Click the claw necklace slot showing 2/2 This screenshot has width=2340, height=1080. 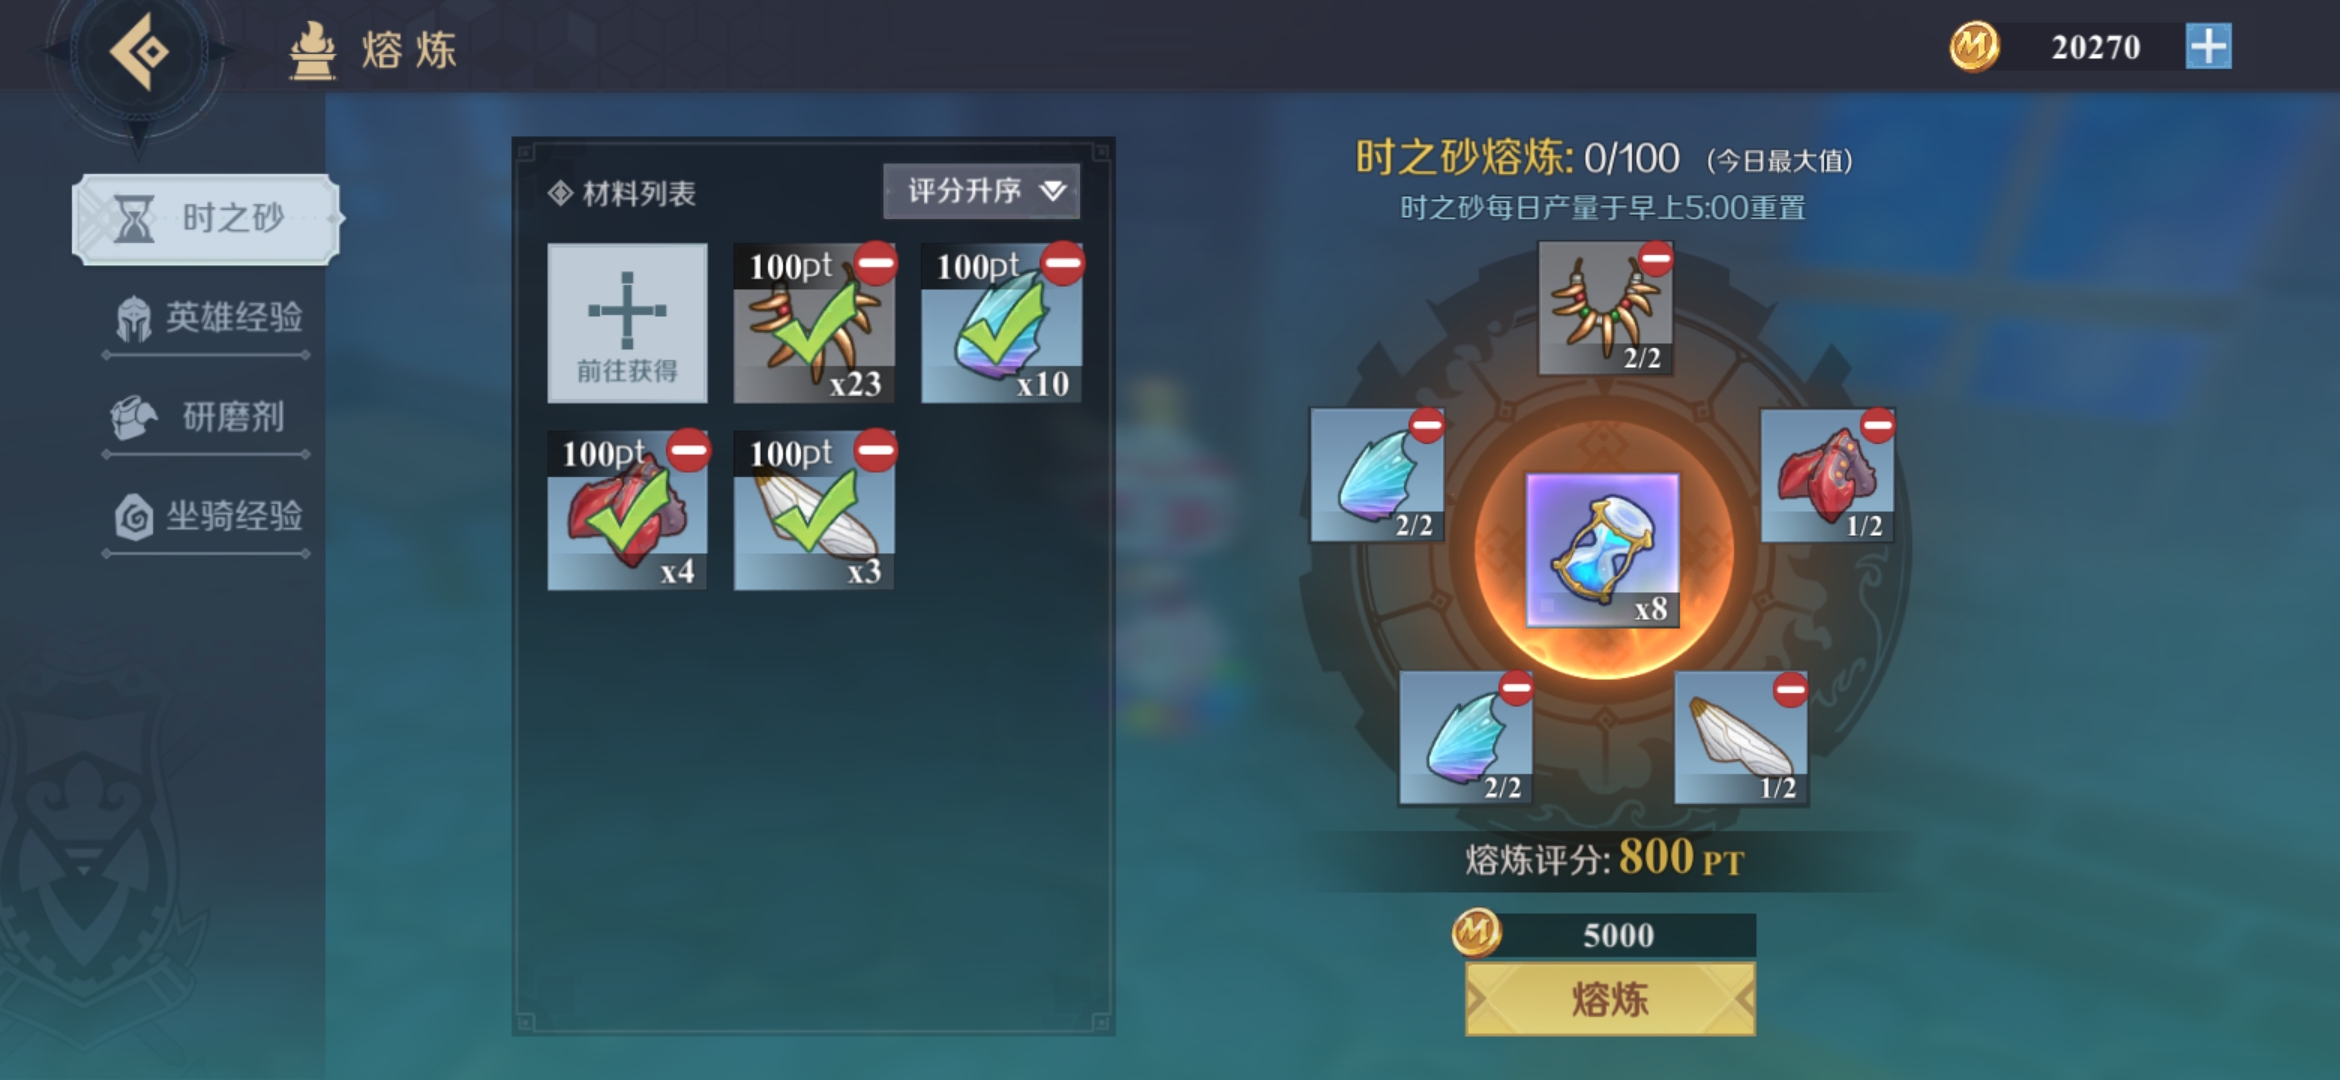1605,308
